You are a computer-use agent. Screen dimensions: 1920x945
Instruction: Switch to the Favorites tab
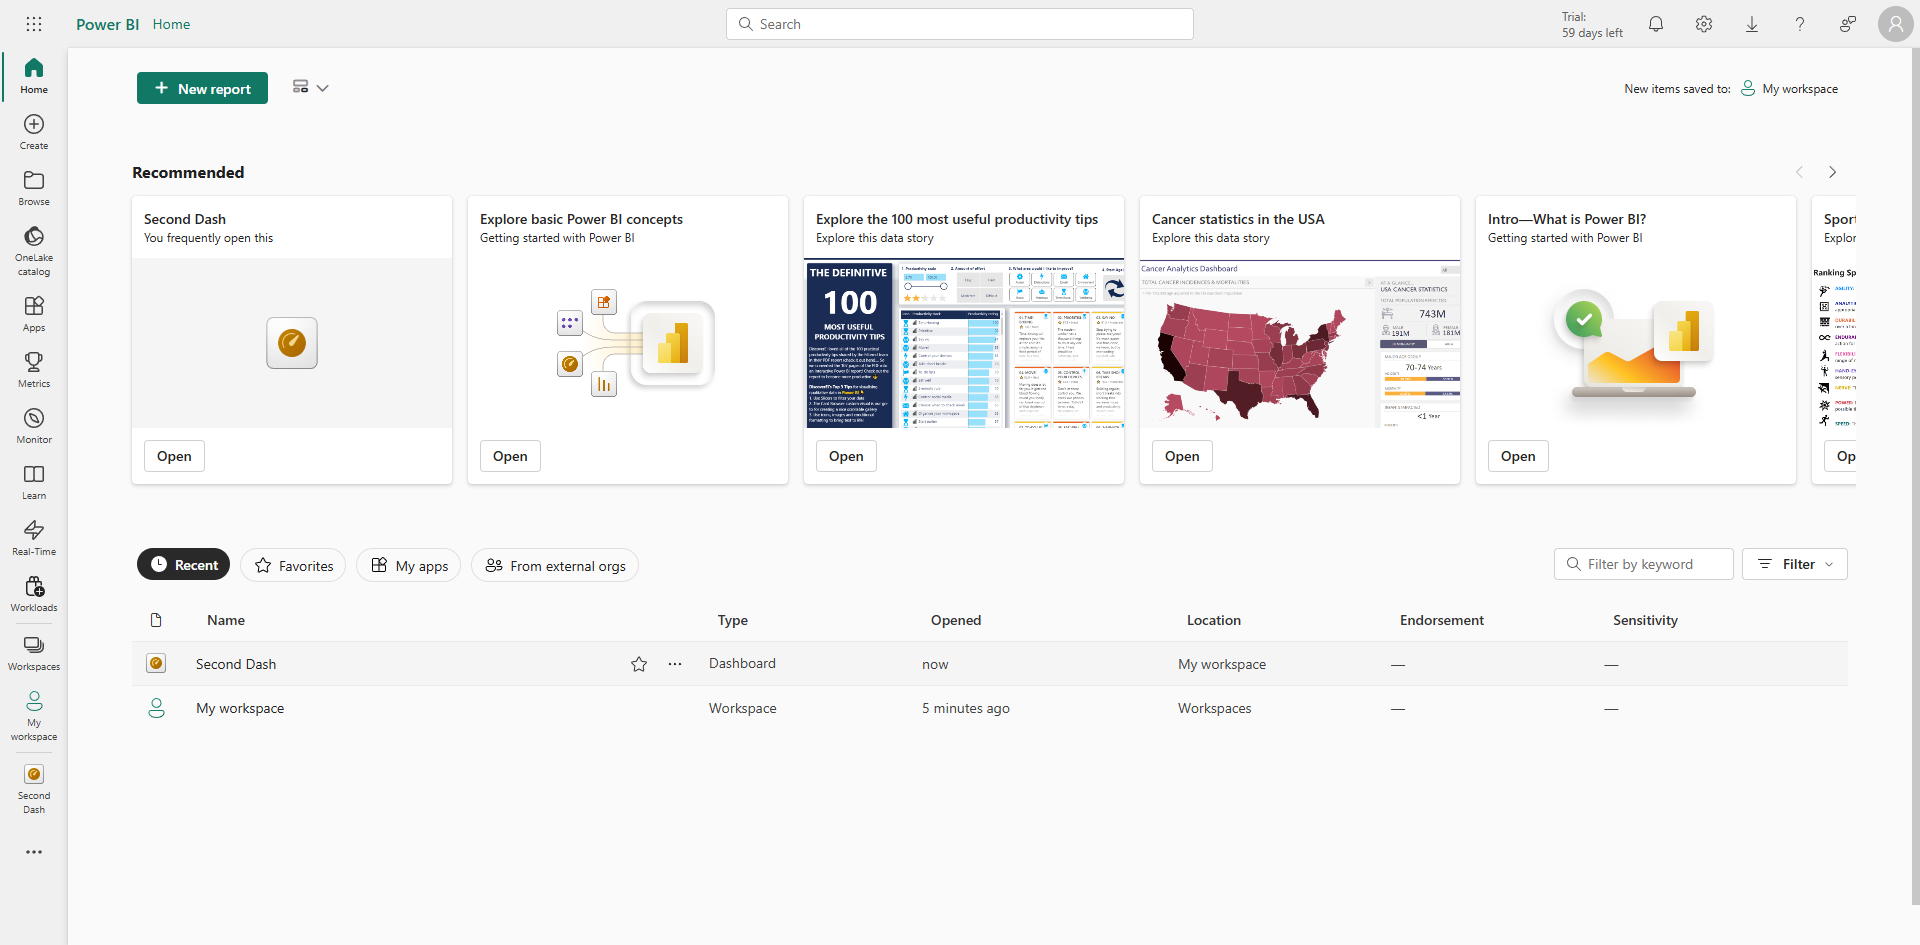click(x=293, y=565)
